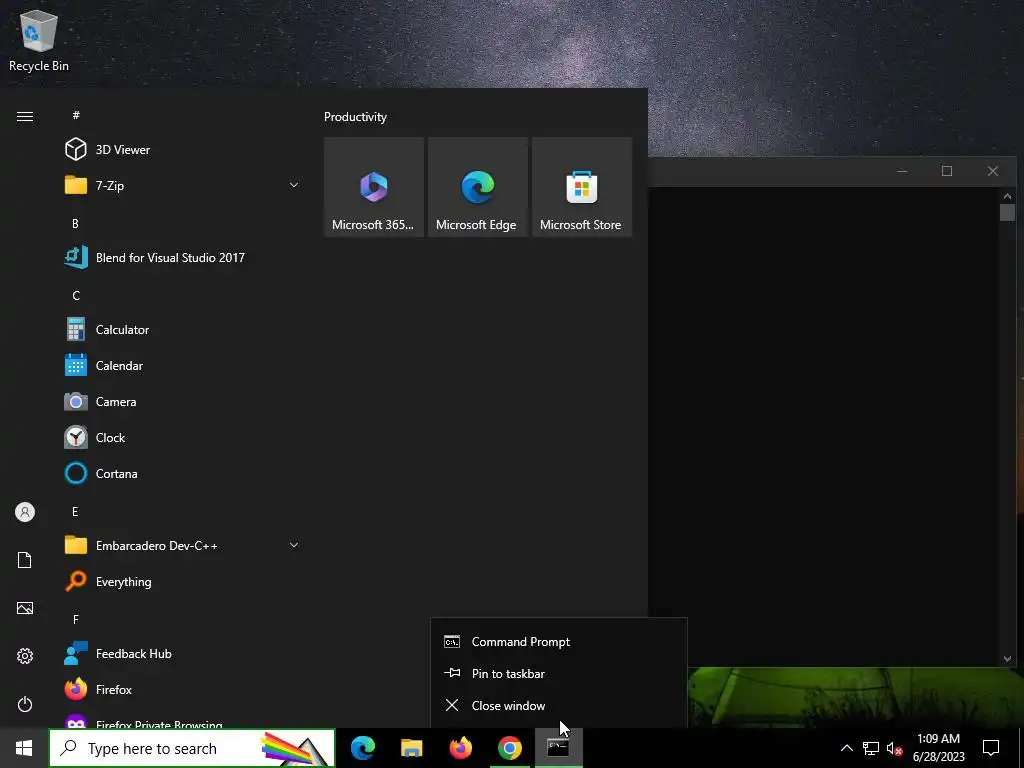Open the Microsoft Store tile

[x=582, y=187]
